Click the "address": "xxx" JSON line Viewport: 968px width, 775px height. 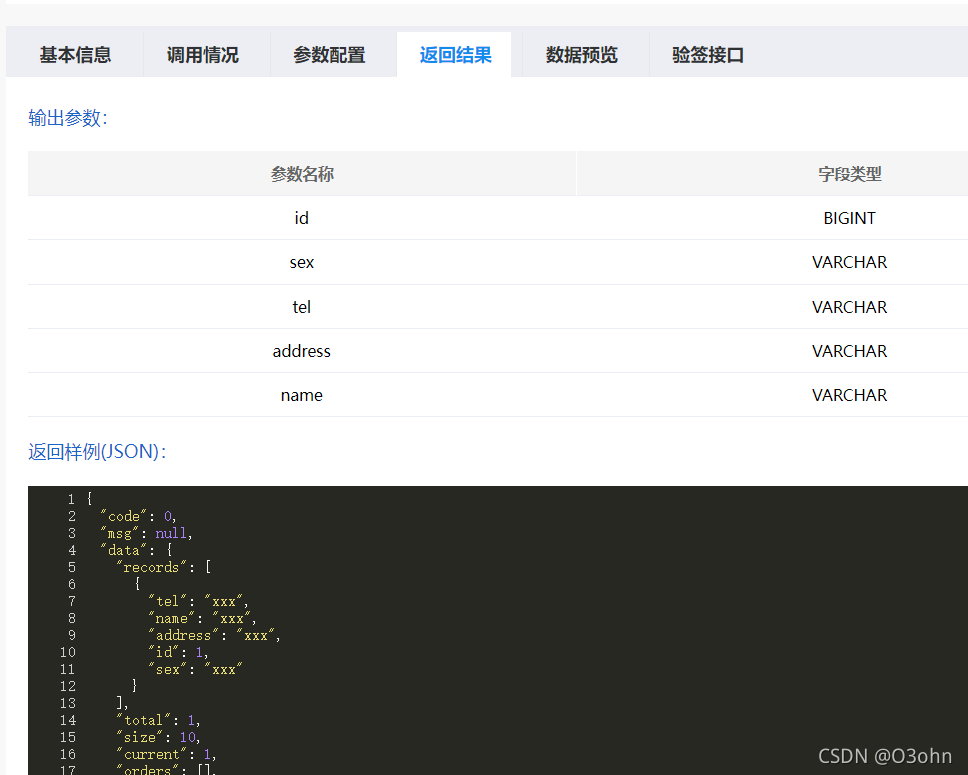[214, 635]
